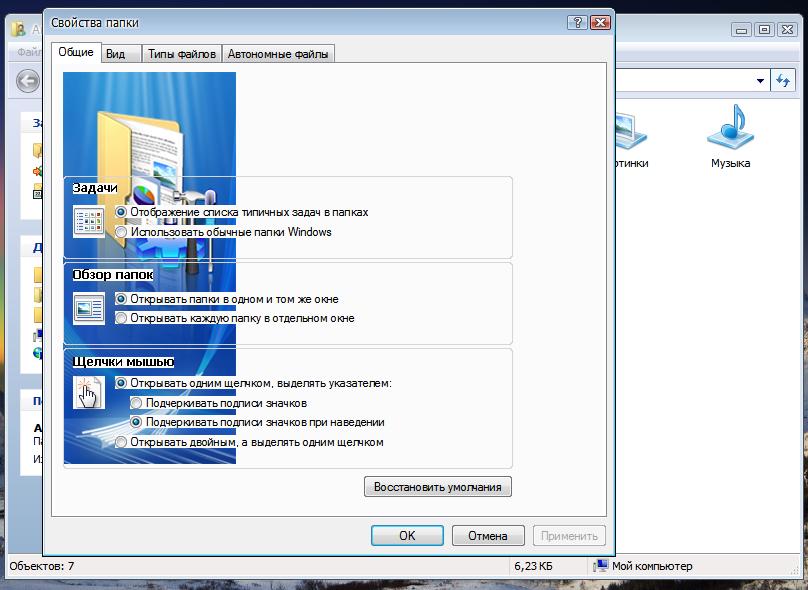This screenshot has width=808, height=590.
Task: Click the Задачи section icon
Action: tap(88, 222)
